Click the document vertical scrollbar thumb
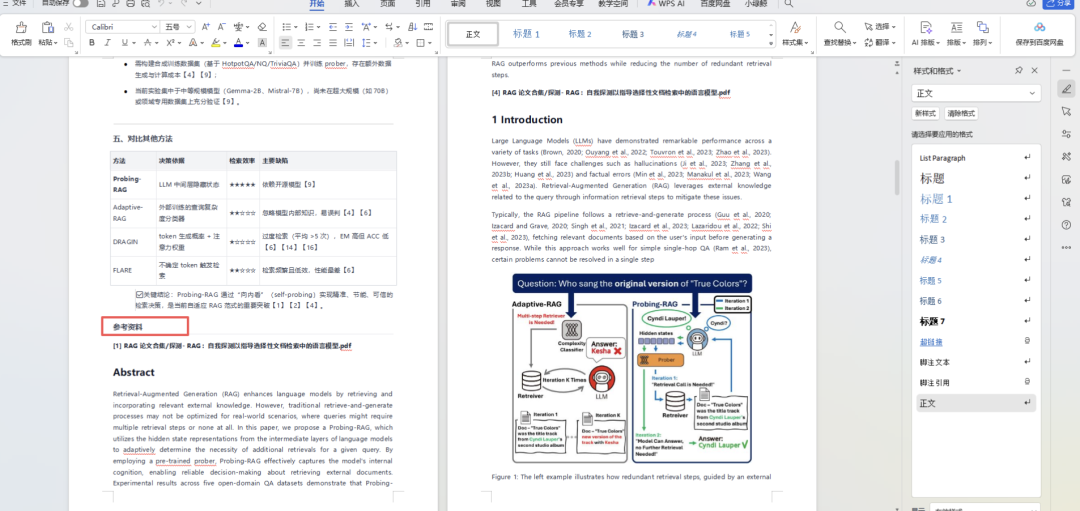 (896, 178)
